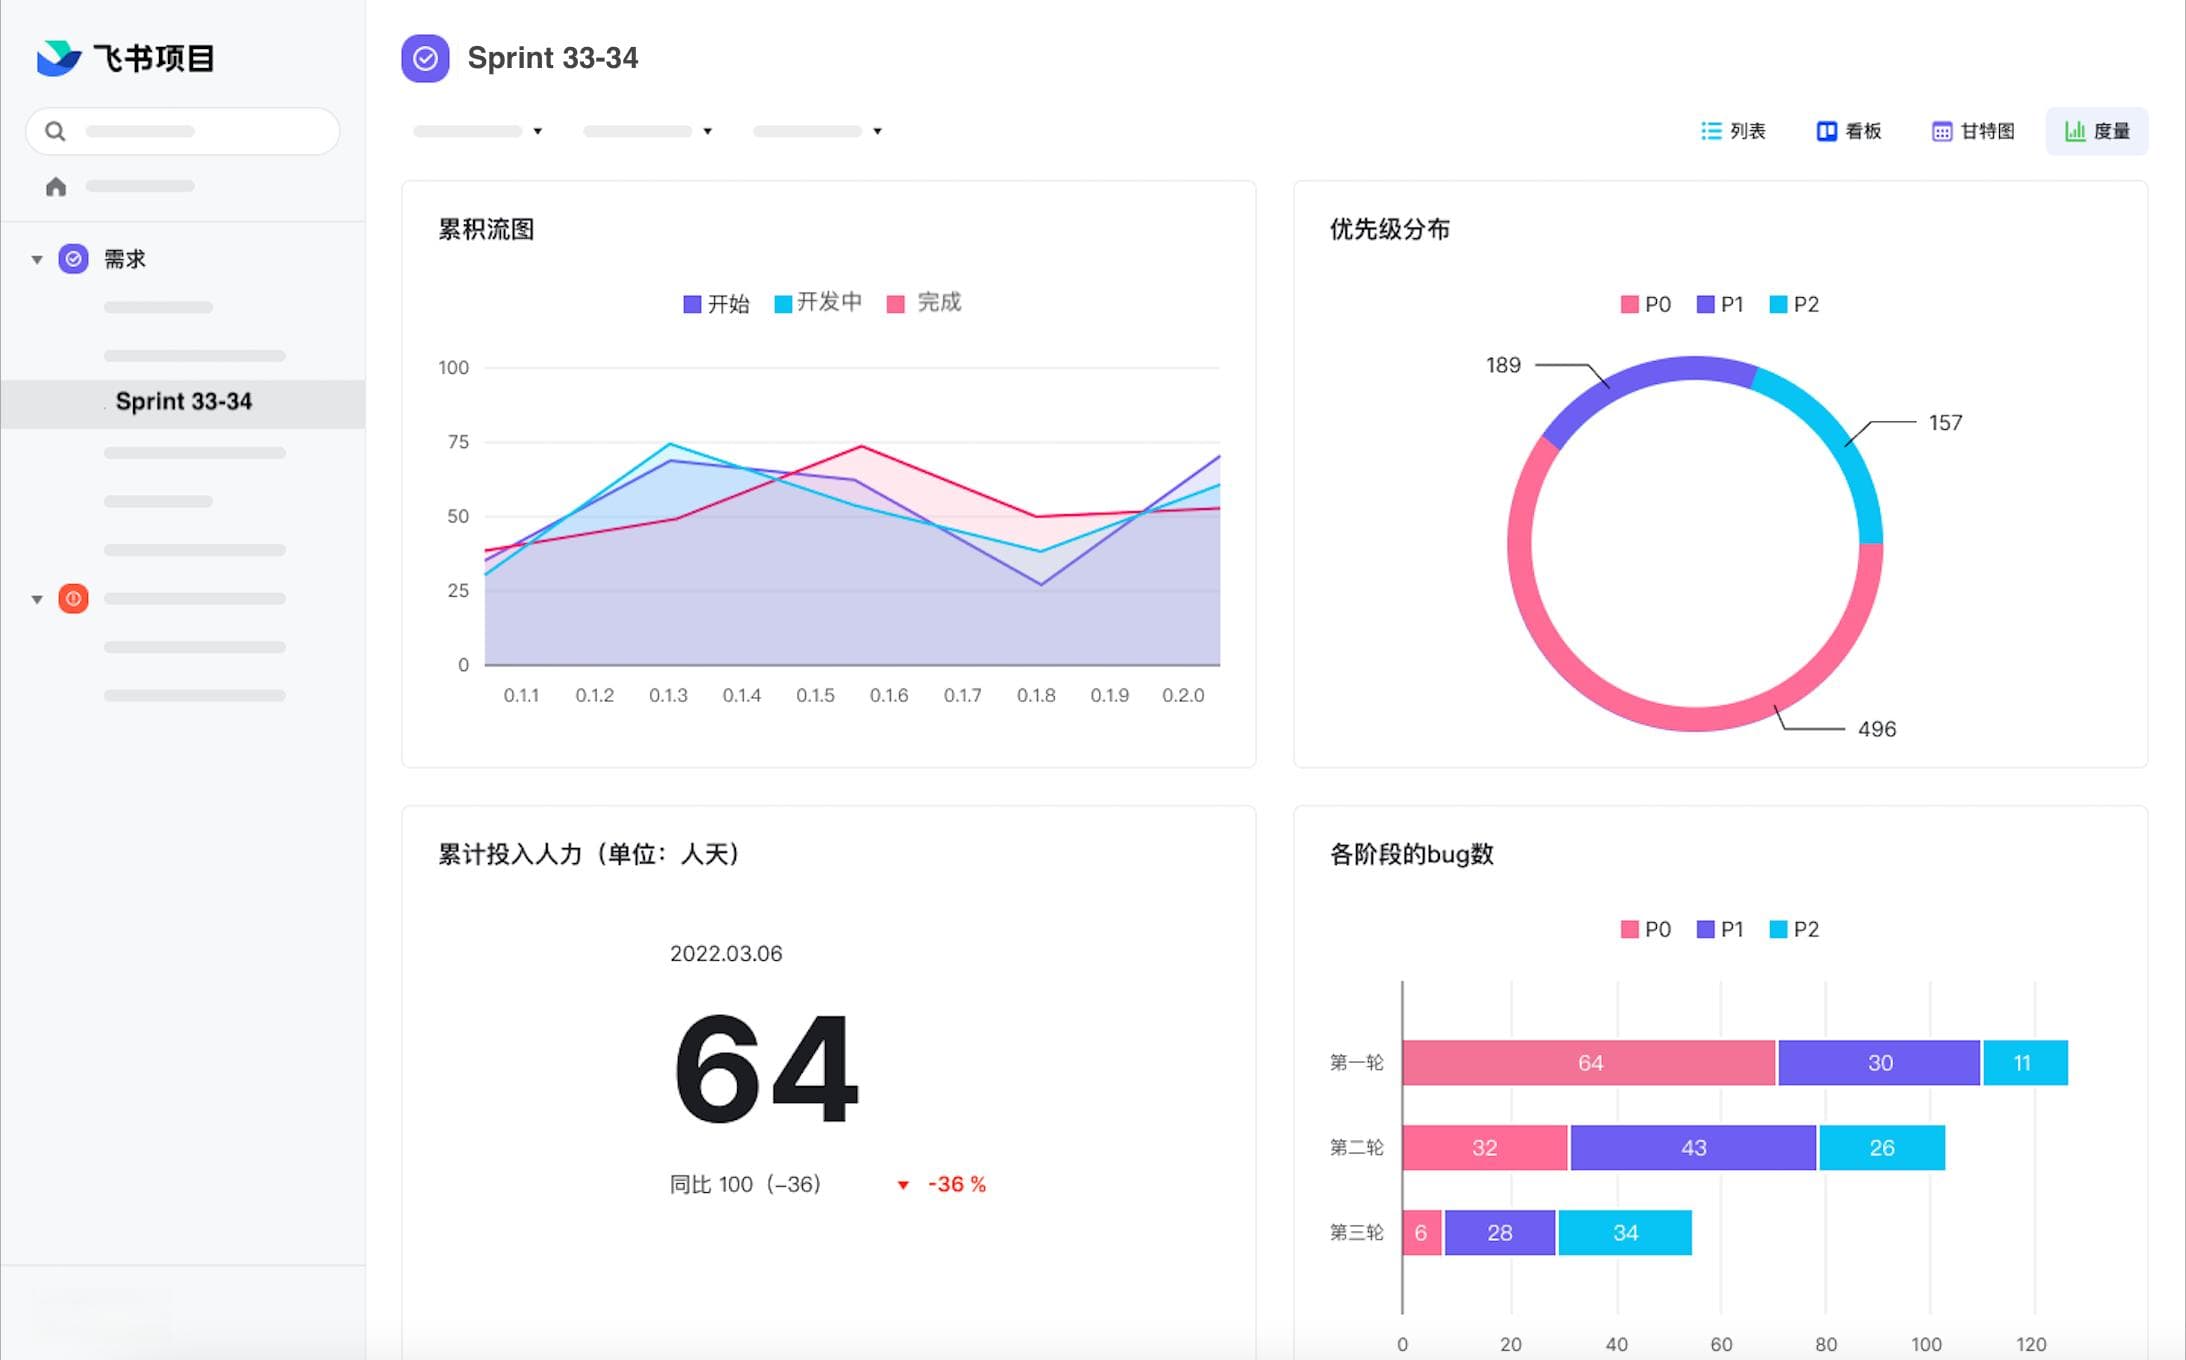The image size is (2186, 1360).
Task: Click the 189 donut label
Action: (1503, 366)
